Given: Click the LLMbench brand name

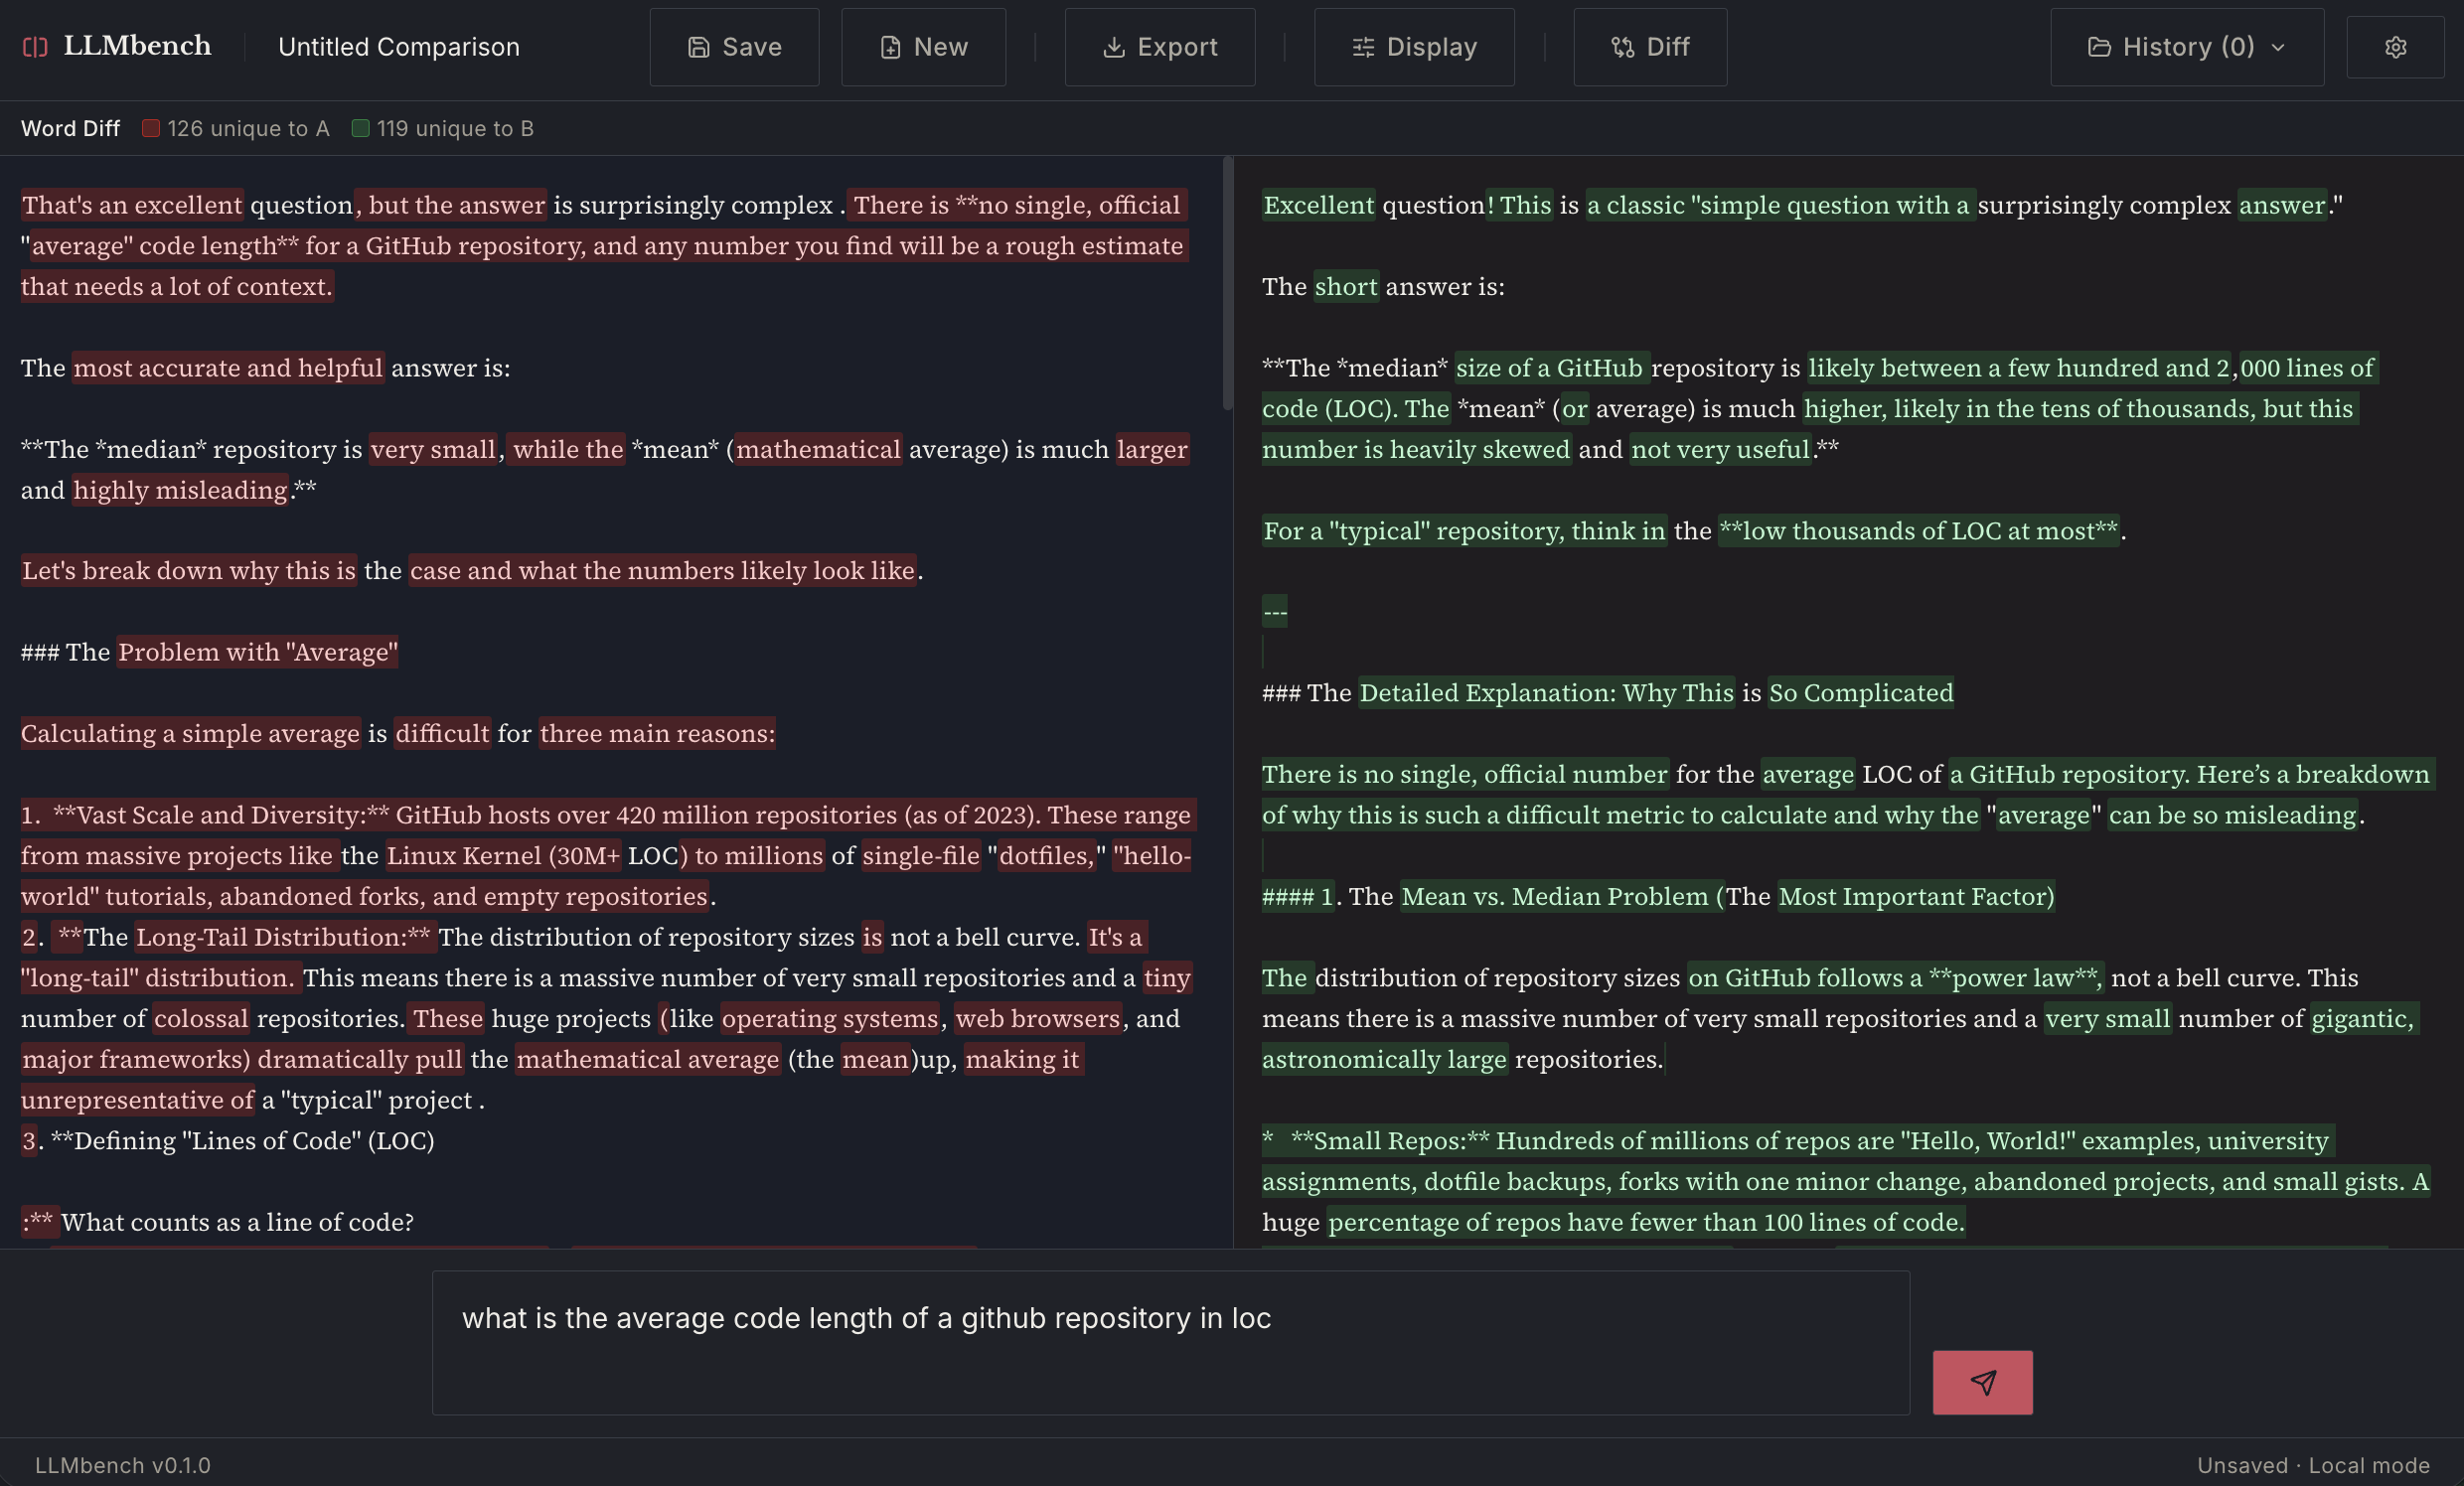Looking at the screenshot, I should pos(137,46).
